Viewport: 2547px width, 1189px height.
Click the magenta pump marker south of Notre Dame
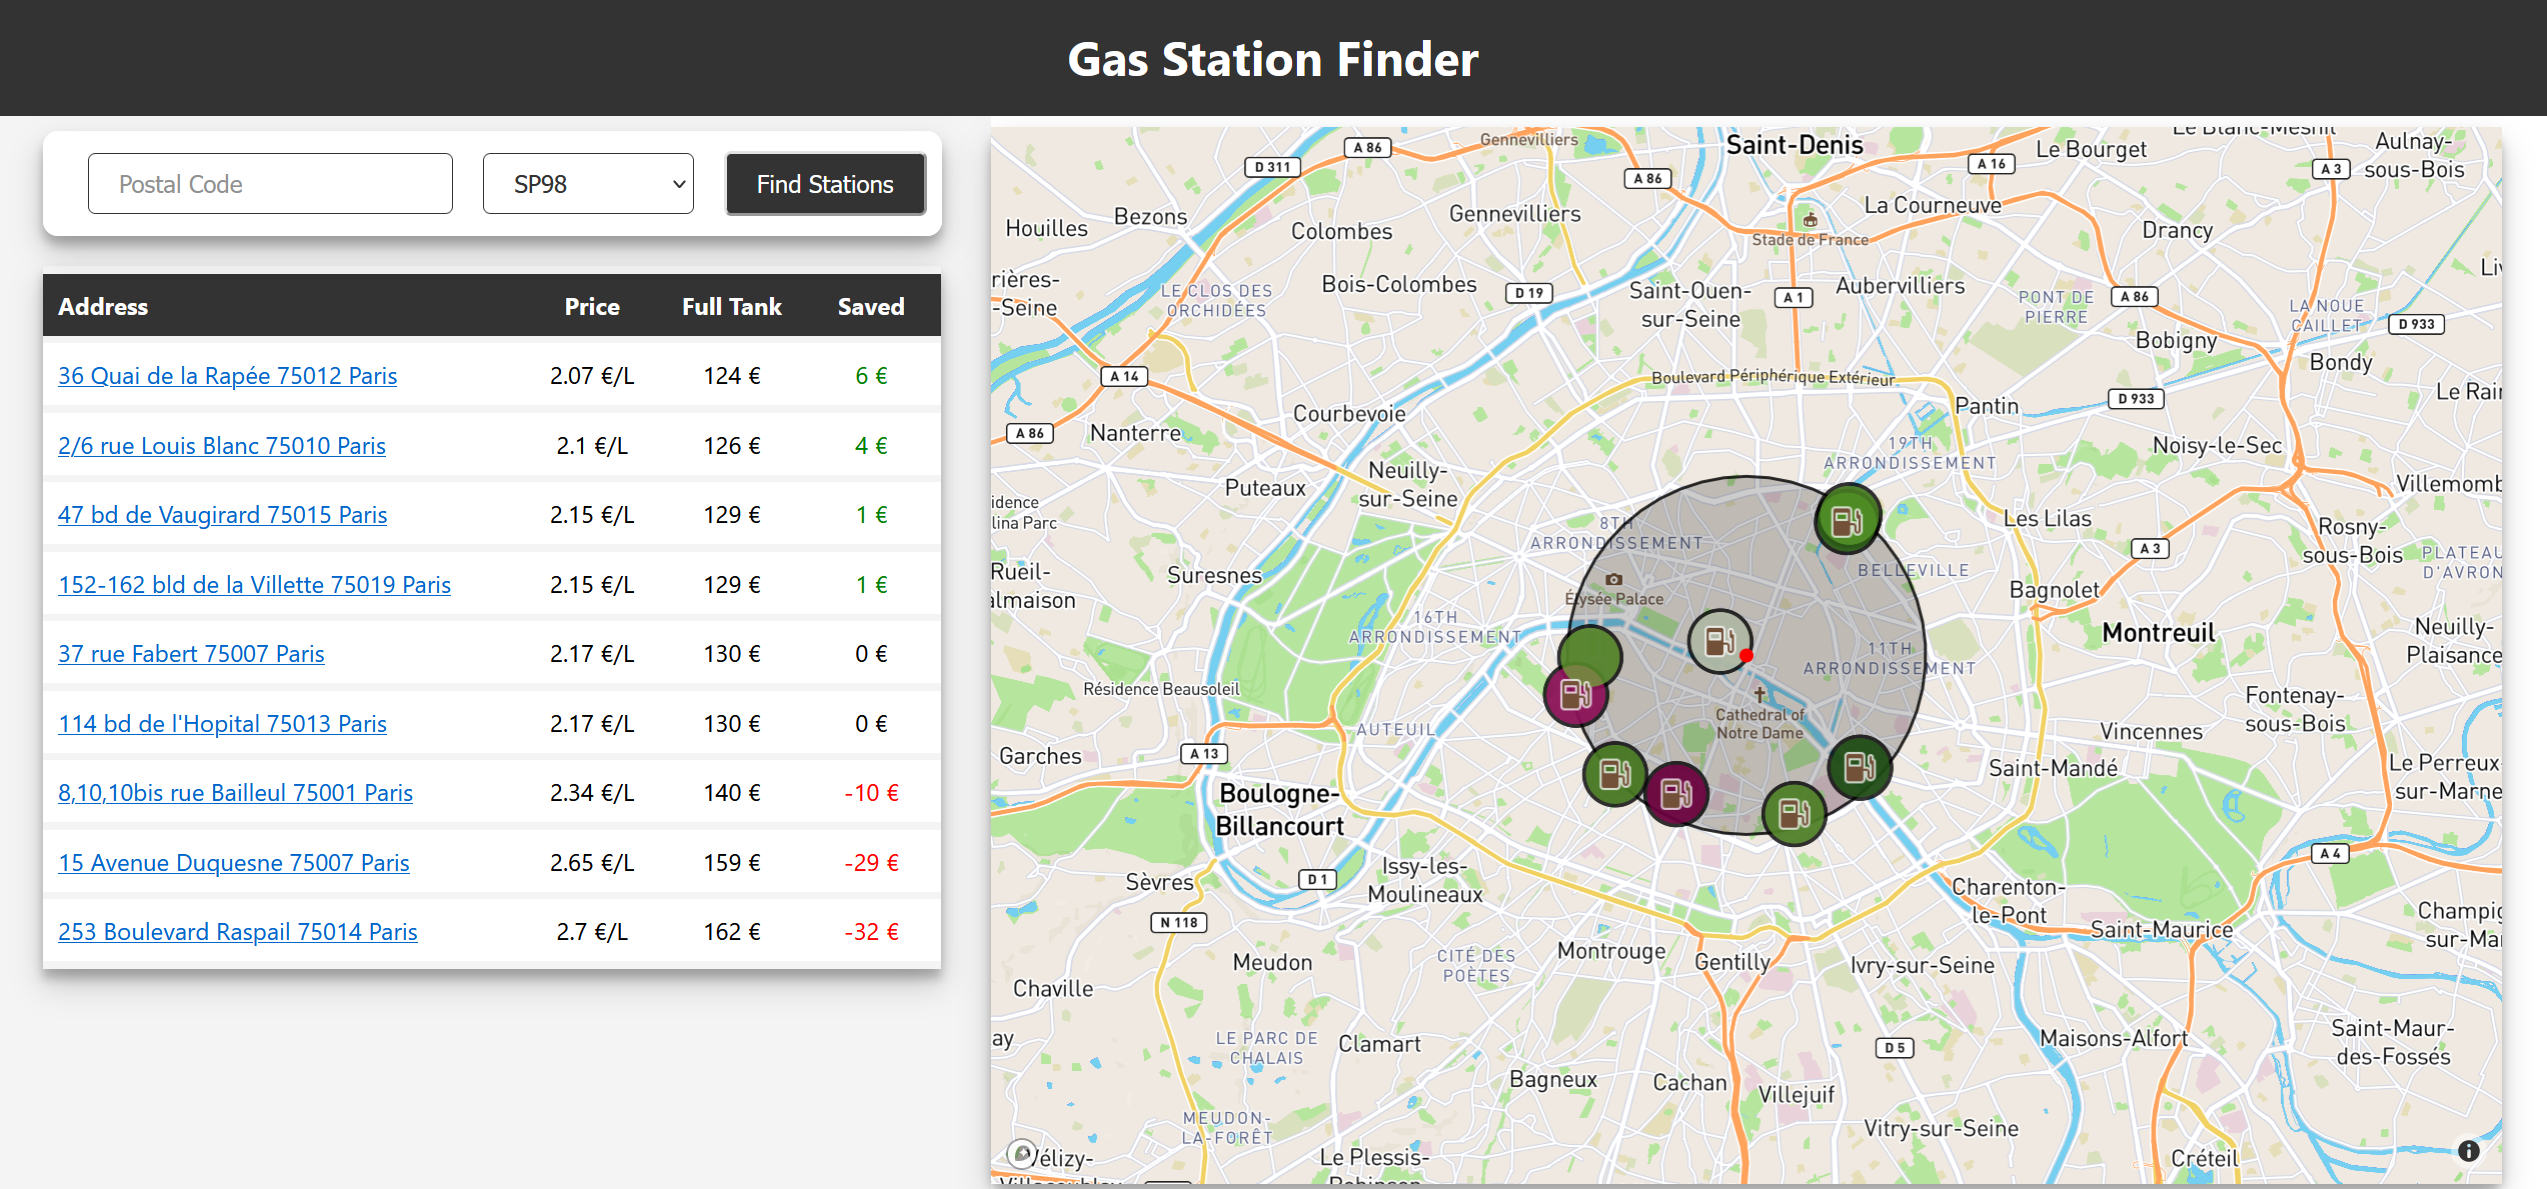[1676, 793]
